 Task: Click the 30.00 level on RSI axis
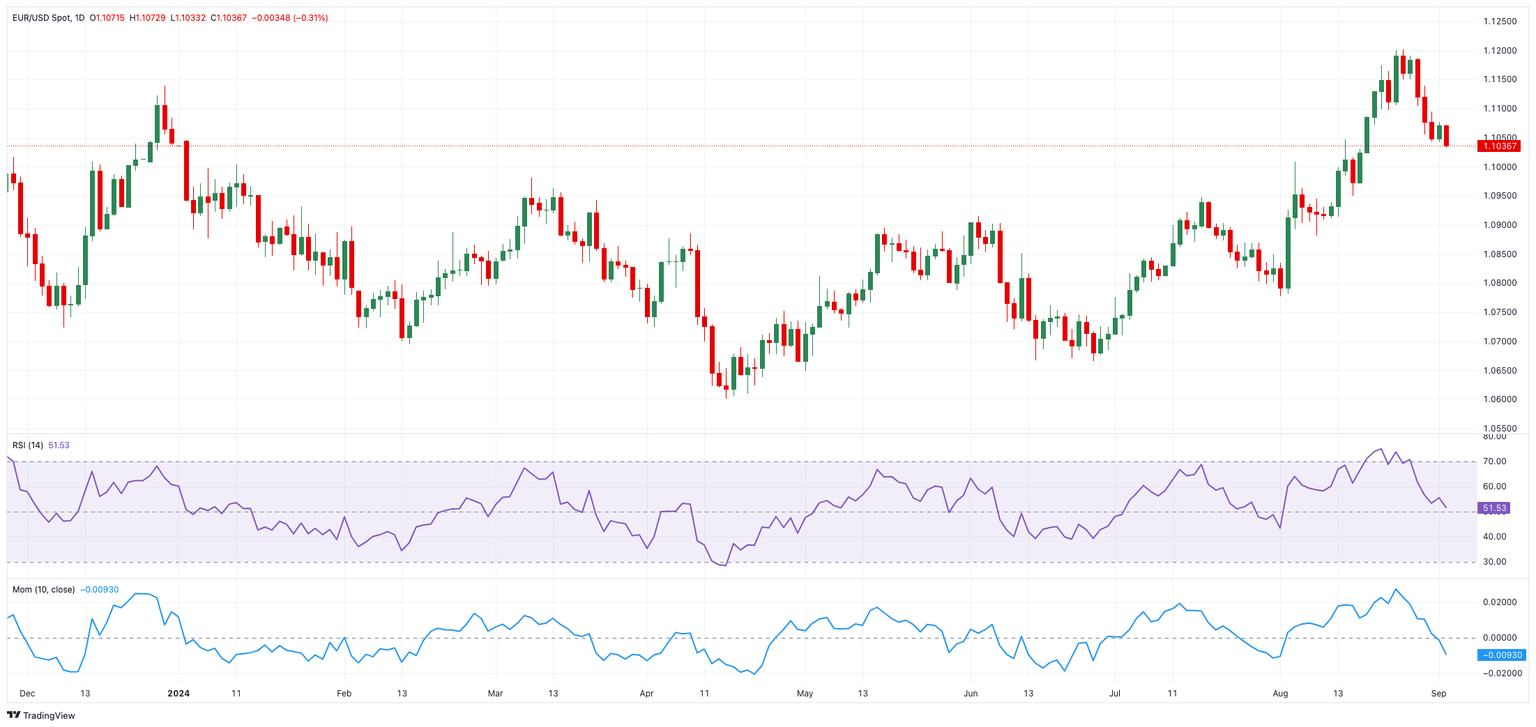point(1494,562)
